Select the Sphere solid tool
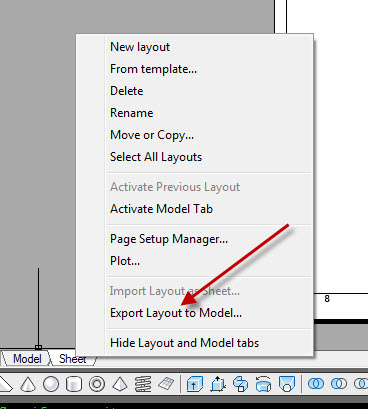The image size is (368, 409). (51, 384)
